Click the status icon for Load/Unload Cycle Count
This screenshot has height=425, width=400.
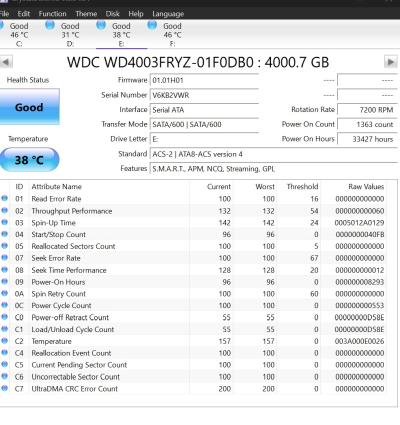5,329
